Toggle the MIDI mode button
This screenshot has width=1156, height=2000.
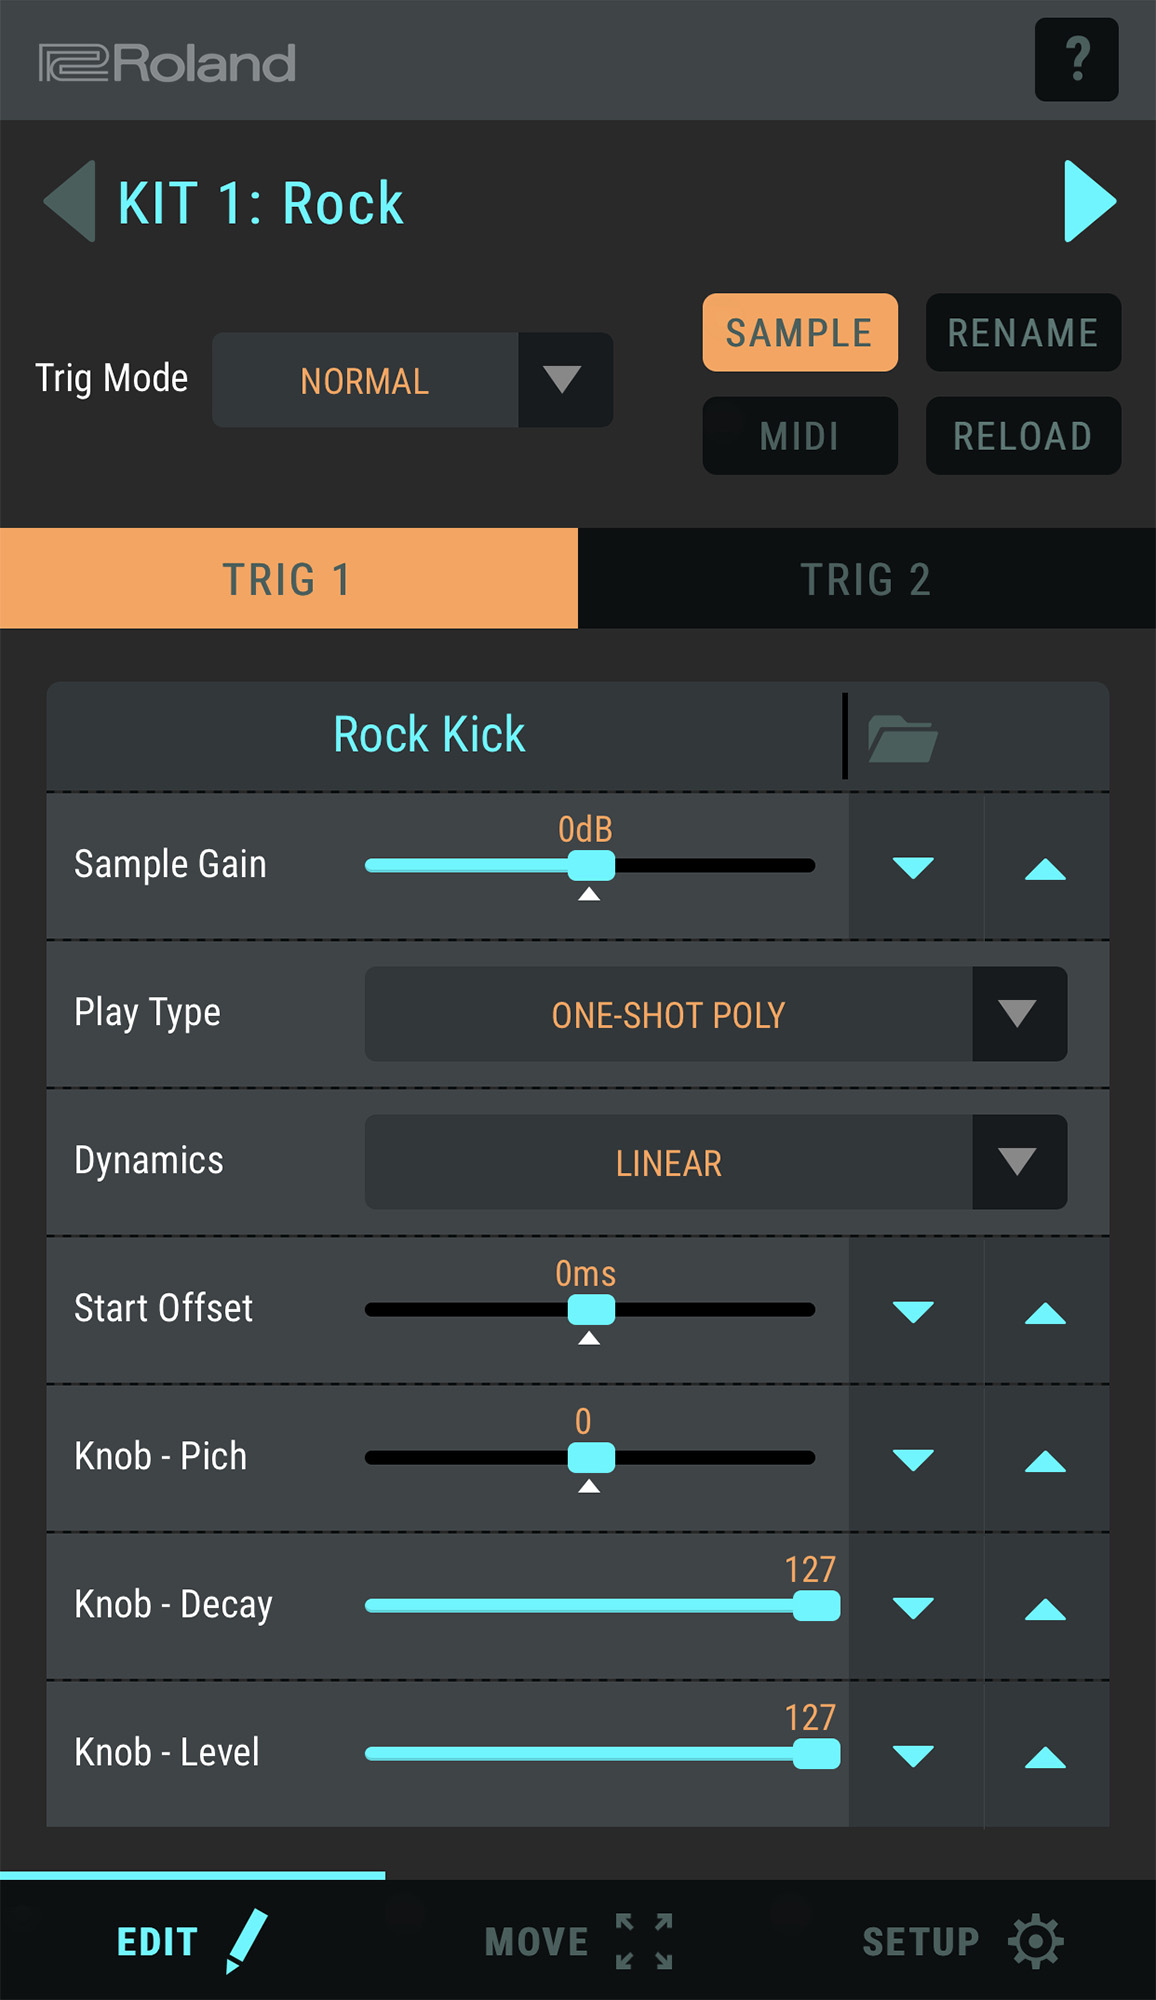click(800, 435)
